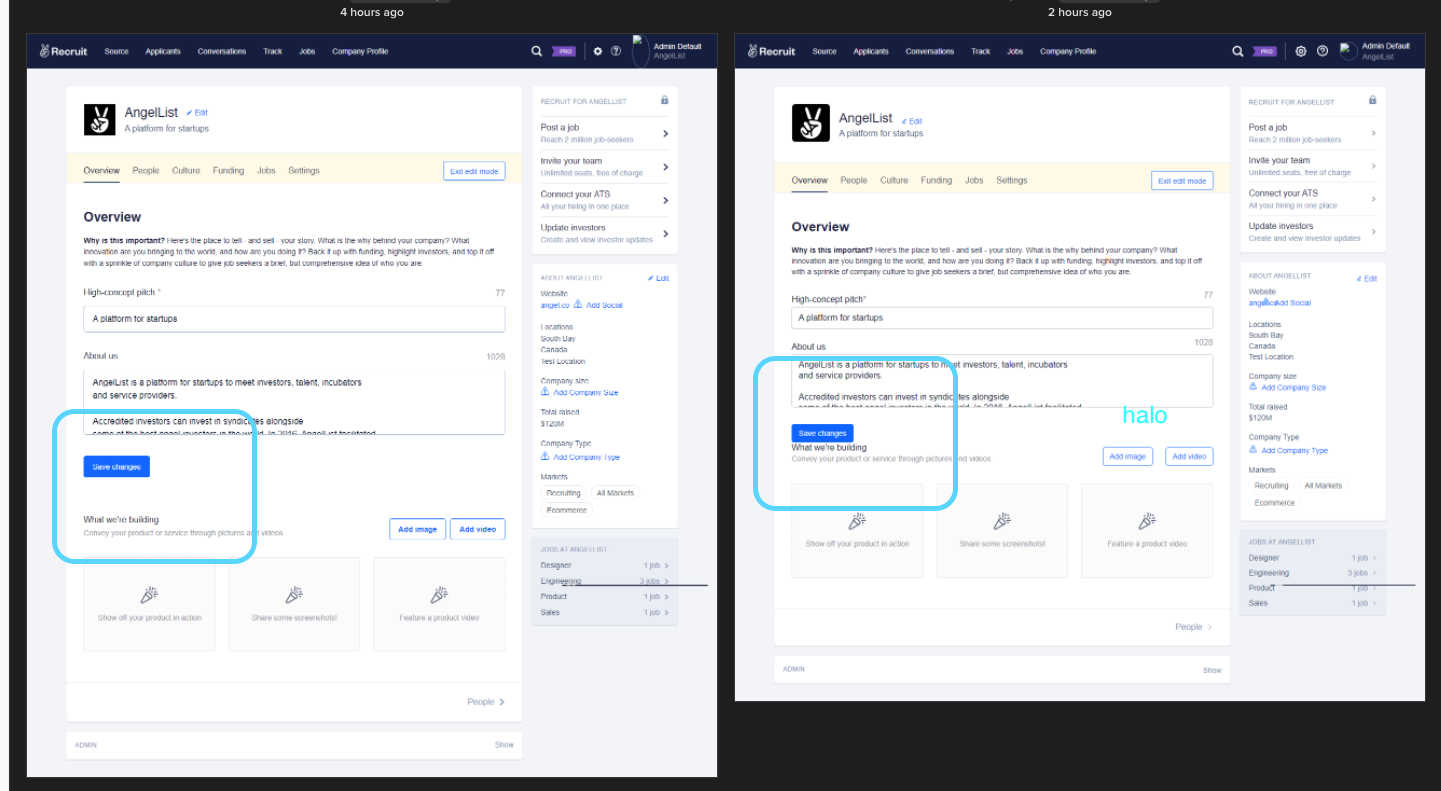Click the lock icon beside Recruit for AngelList, right screenshot
Viewport: 1441px width, 791px height.
1372,100
